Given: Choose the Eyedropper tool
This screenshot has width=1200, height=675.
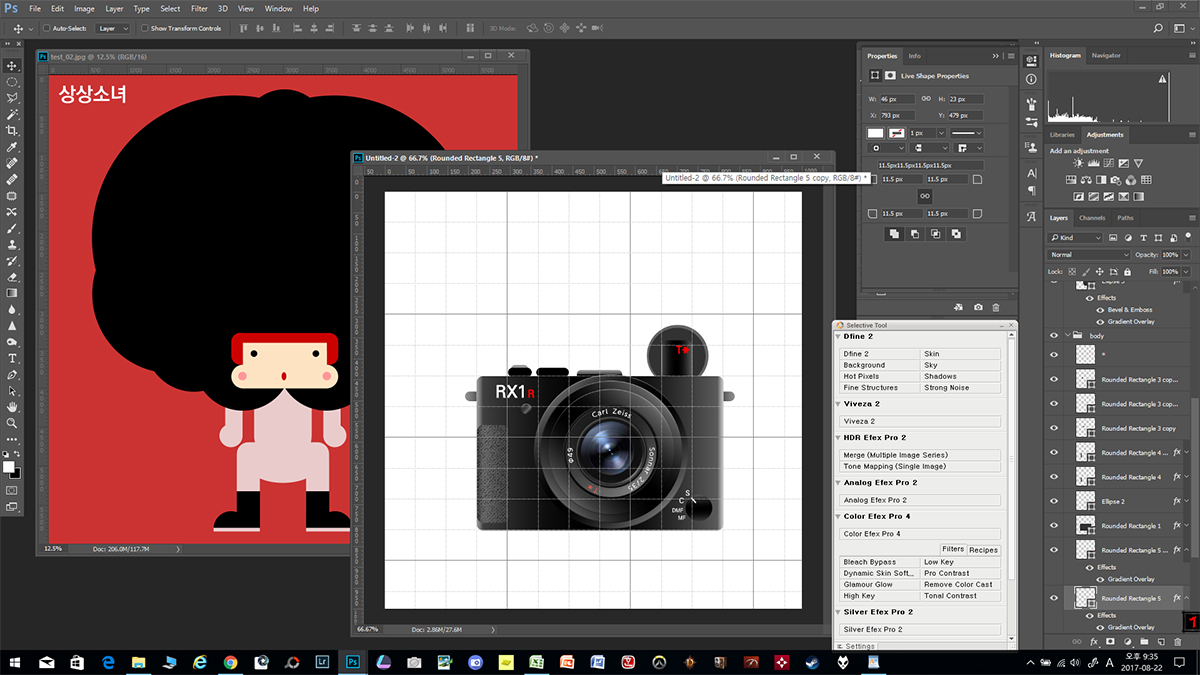Looking at the screenshot, I should (12, 147).
